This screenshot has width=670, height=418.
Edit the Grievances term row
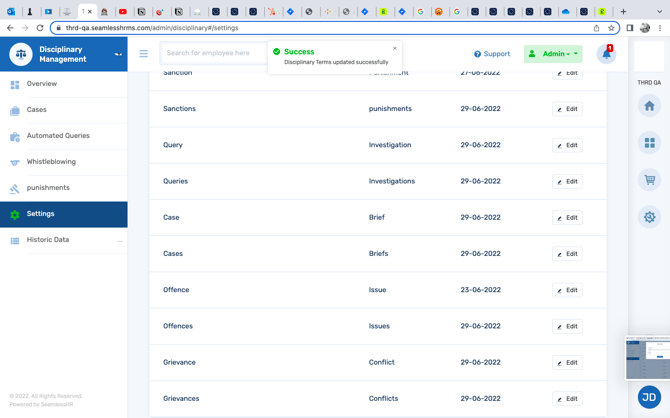pos(567,399)
